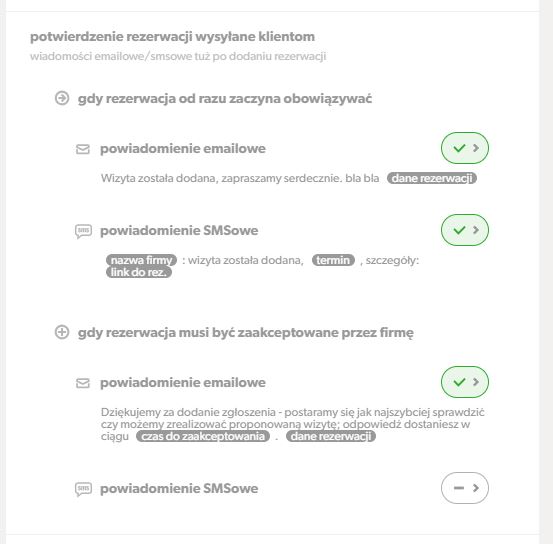Select heading 'gdy rezerwacja od razu zaczyna obowiązywać'
This screenshot has width=553, height=544.
coord(225,99)
